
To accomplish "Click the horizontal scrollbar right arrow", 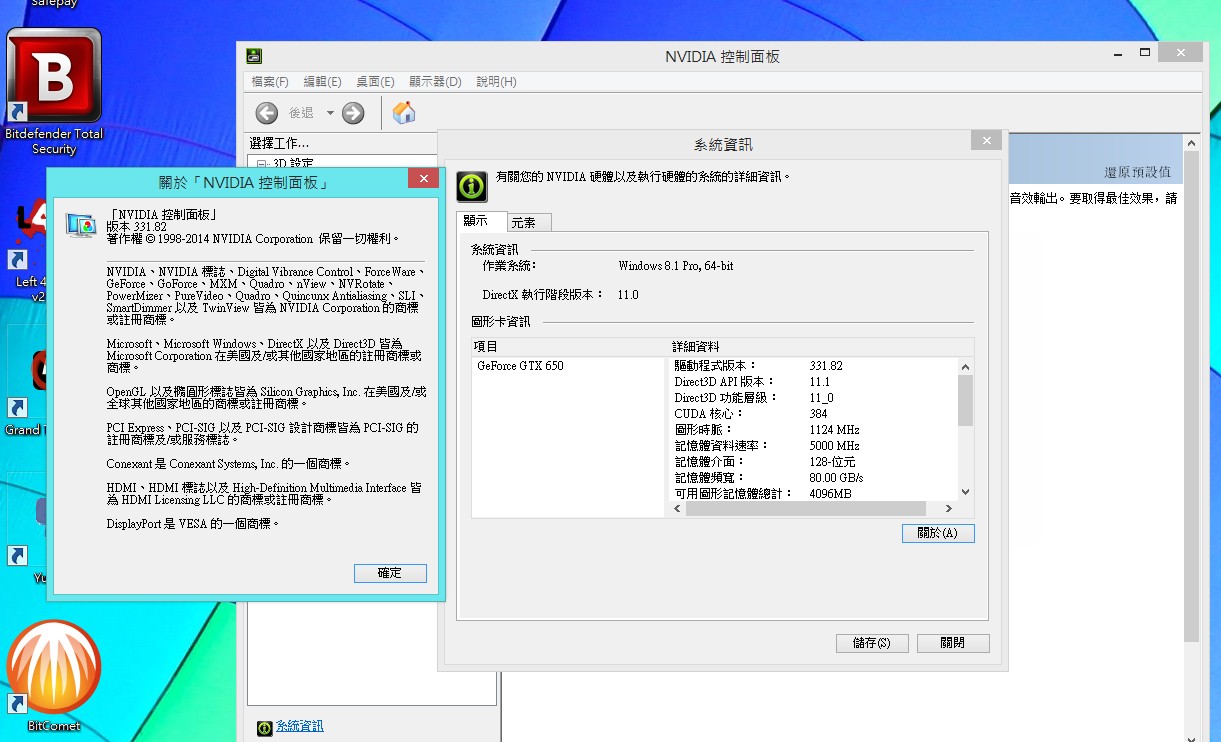I will click(948, 509).
